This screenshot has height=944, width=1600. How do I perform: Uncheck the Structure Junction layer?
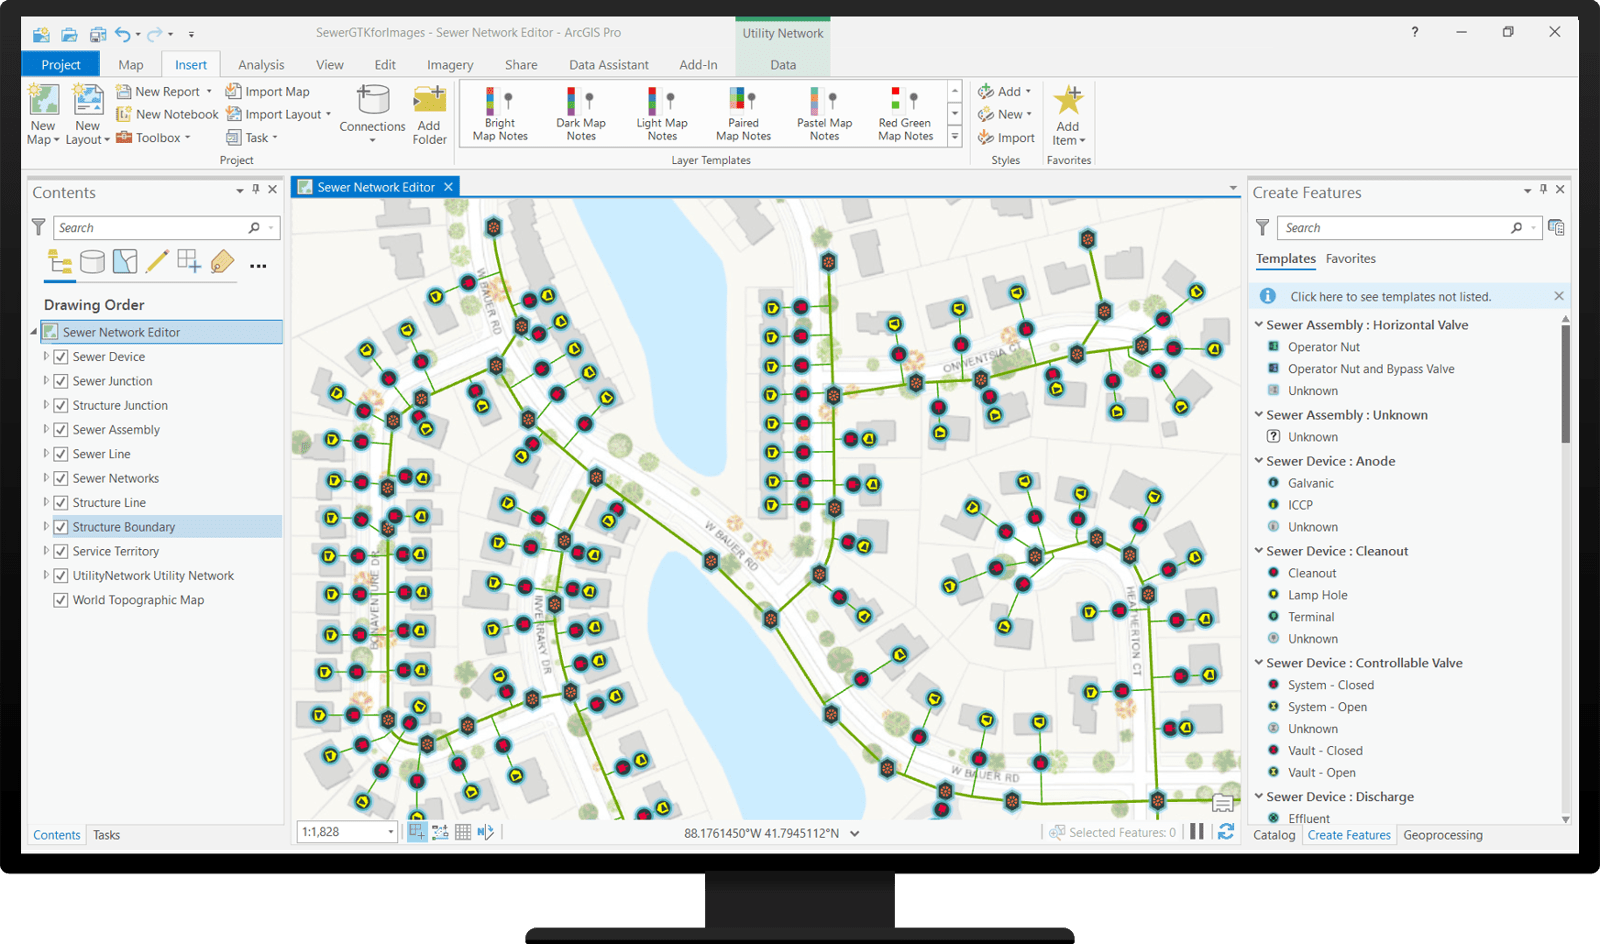61,405
